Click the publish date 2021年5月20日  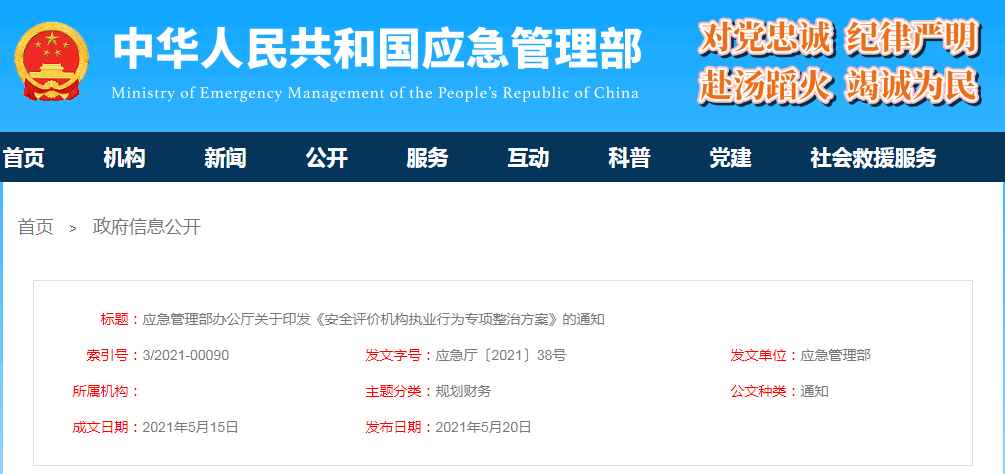[x=483, y=427]
